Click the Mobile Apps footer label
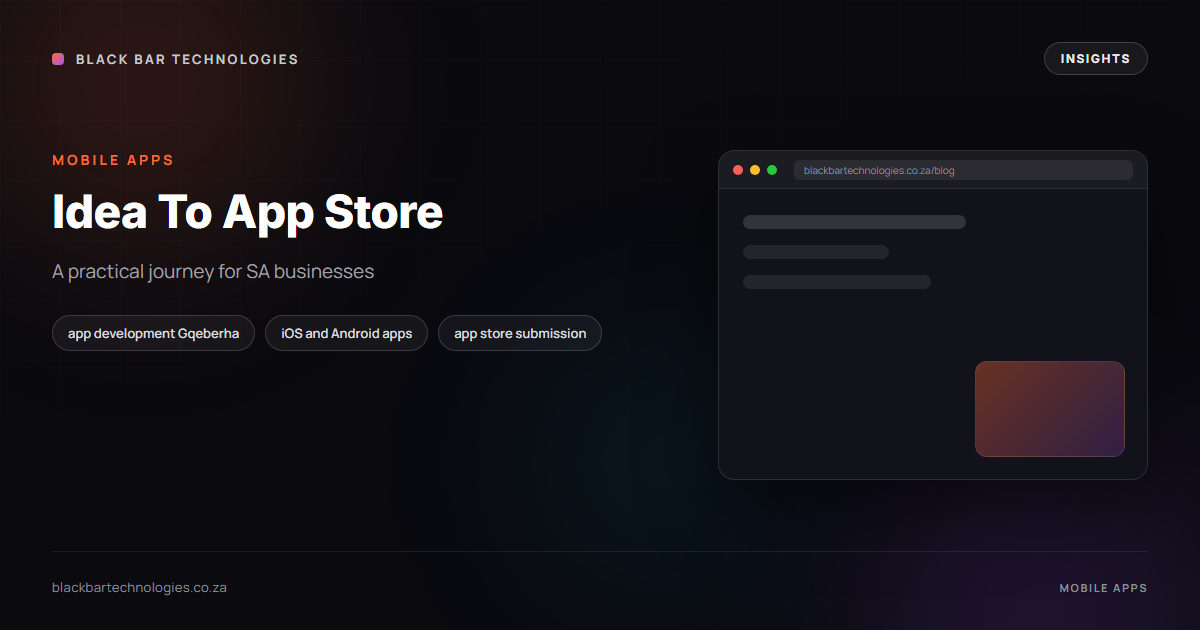The width and height of the screenshot is (1200, 630). (x=1103, y=588)
